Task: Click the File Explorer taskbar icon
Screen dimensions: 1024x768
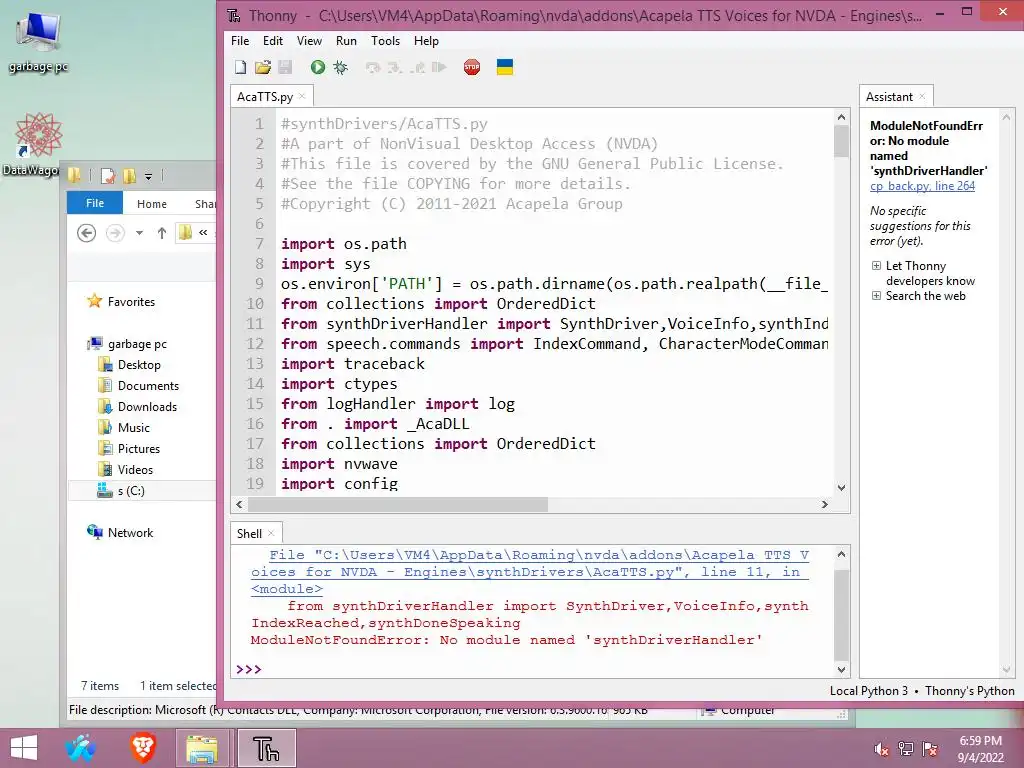Action: [202, 748]
